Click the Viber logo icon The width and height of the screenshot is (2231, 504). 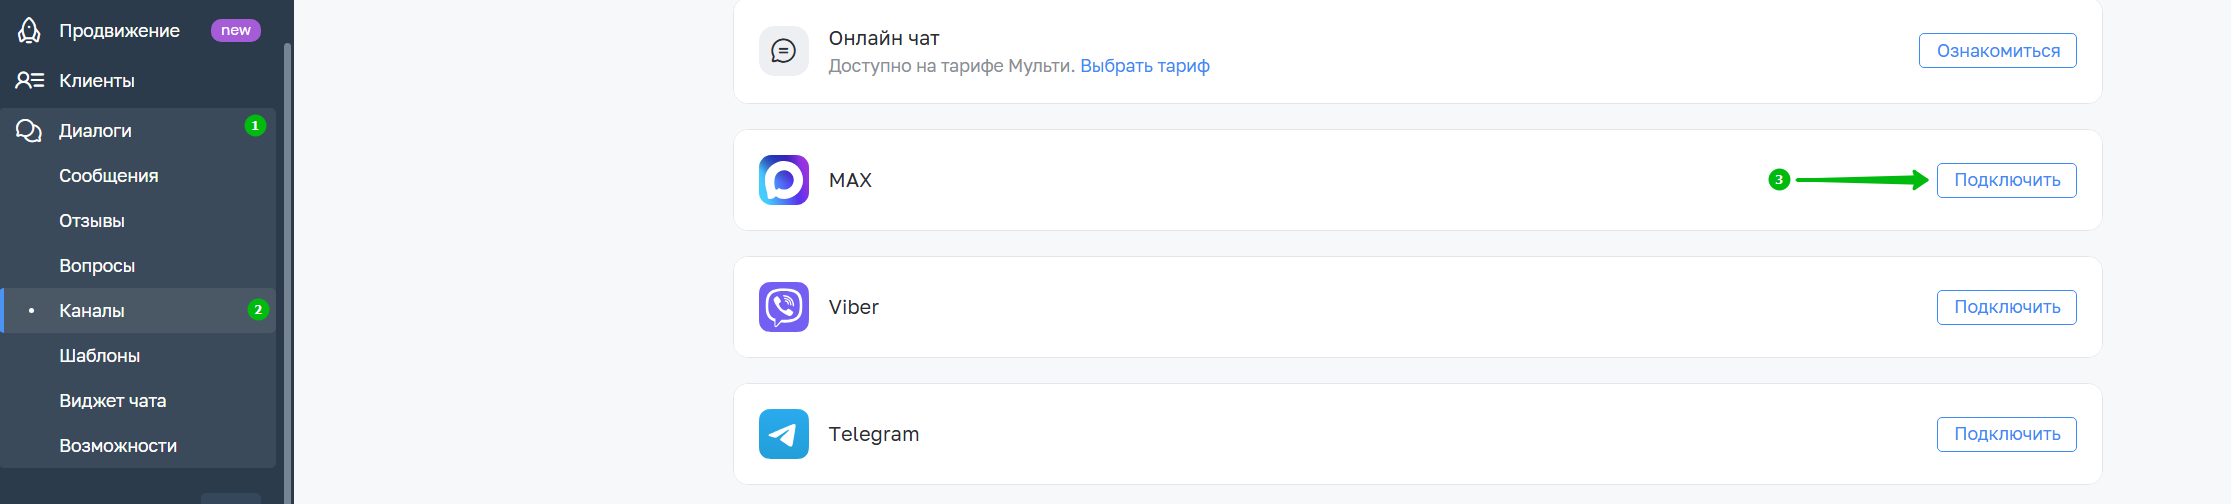coord(783,307)
